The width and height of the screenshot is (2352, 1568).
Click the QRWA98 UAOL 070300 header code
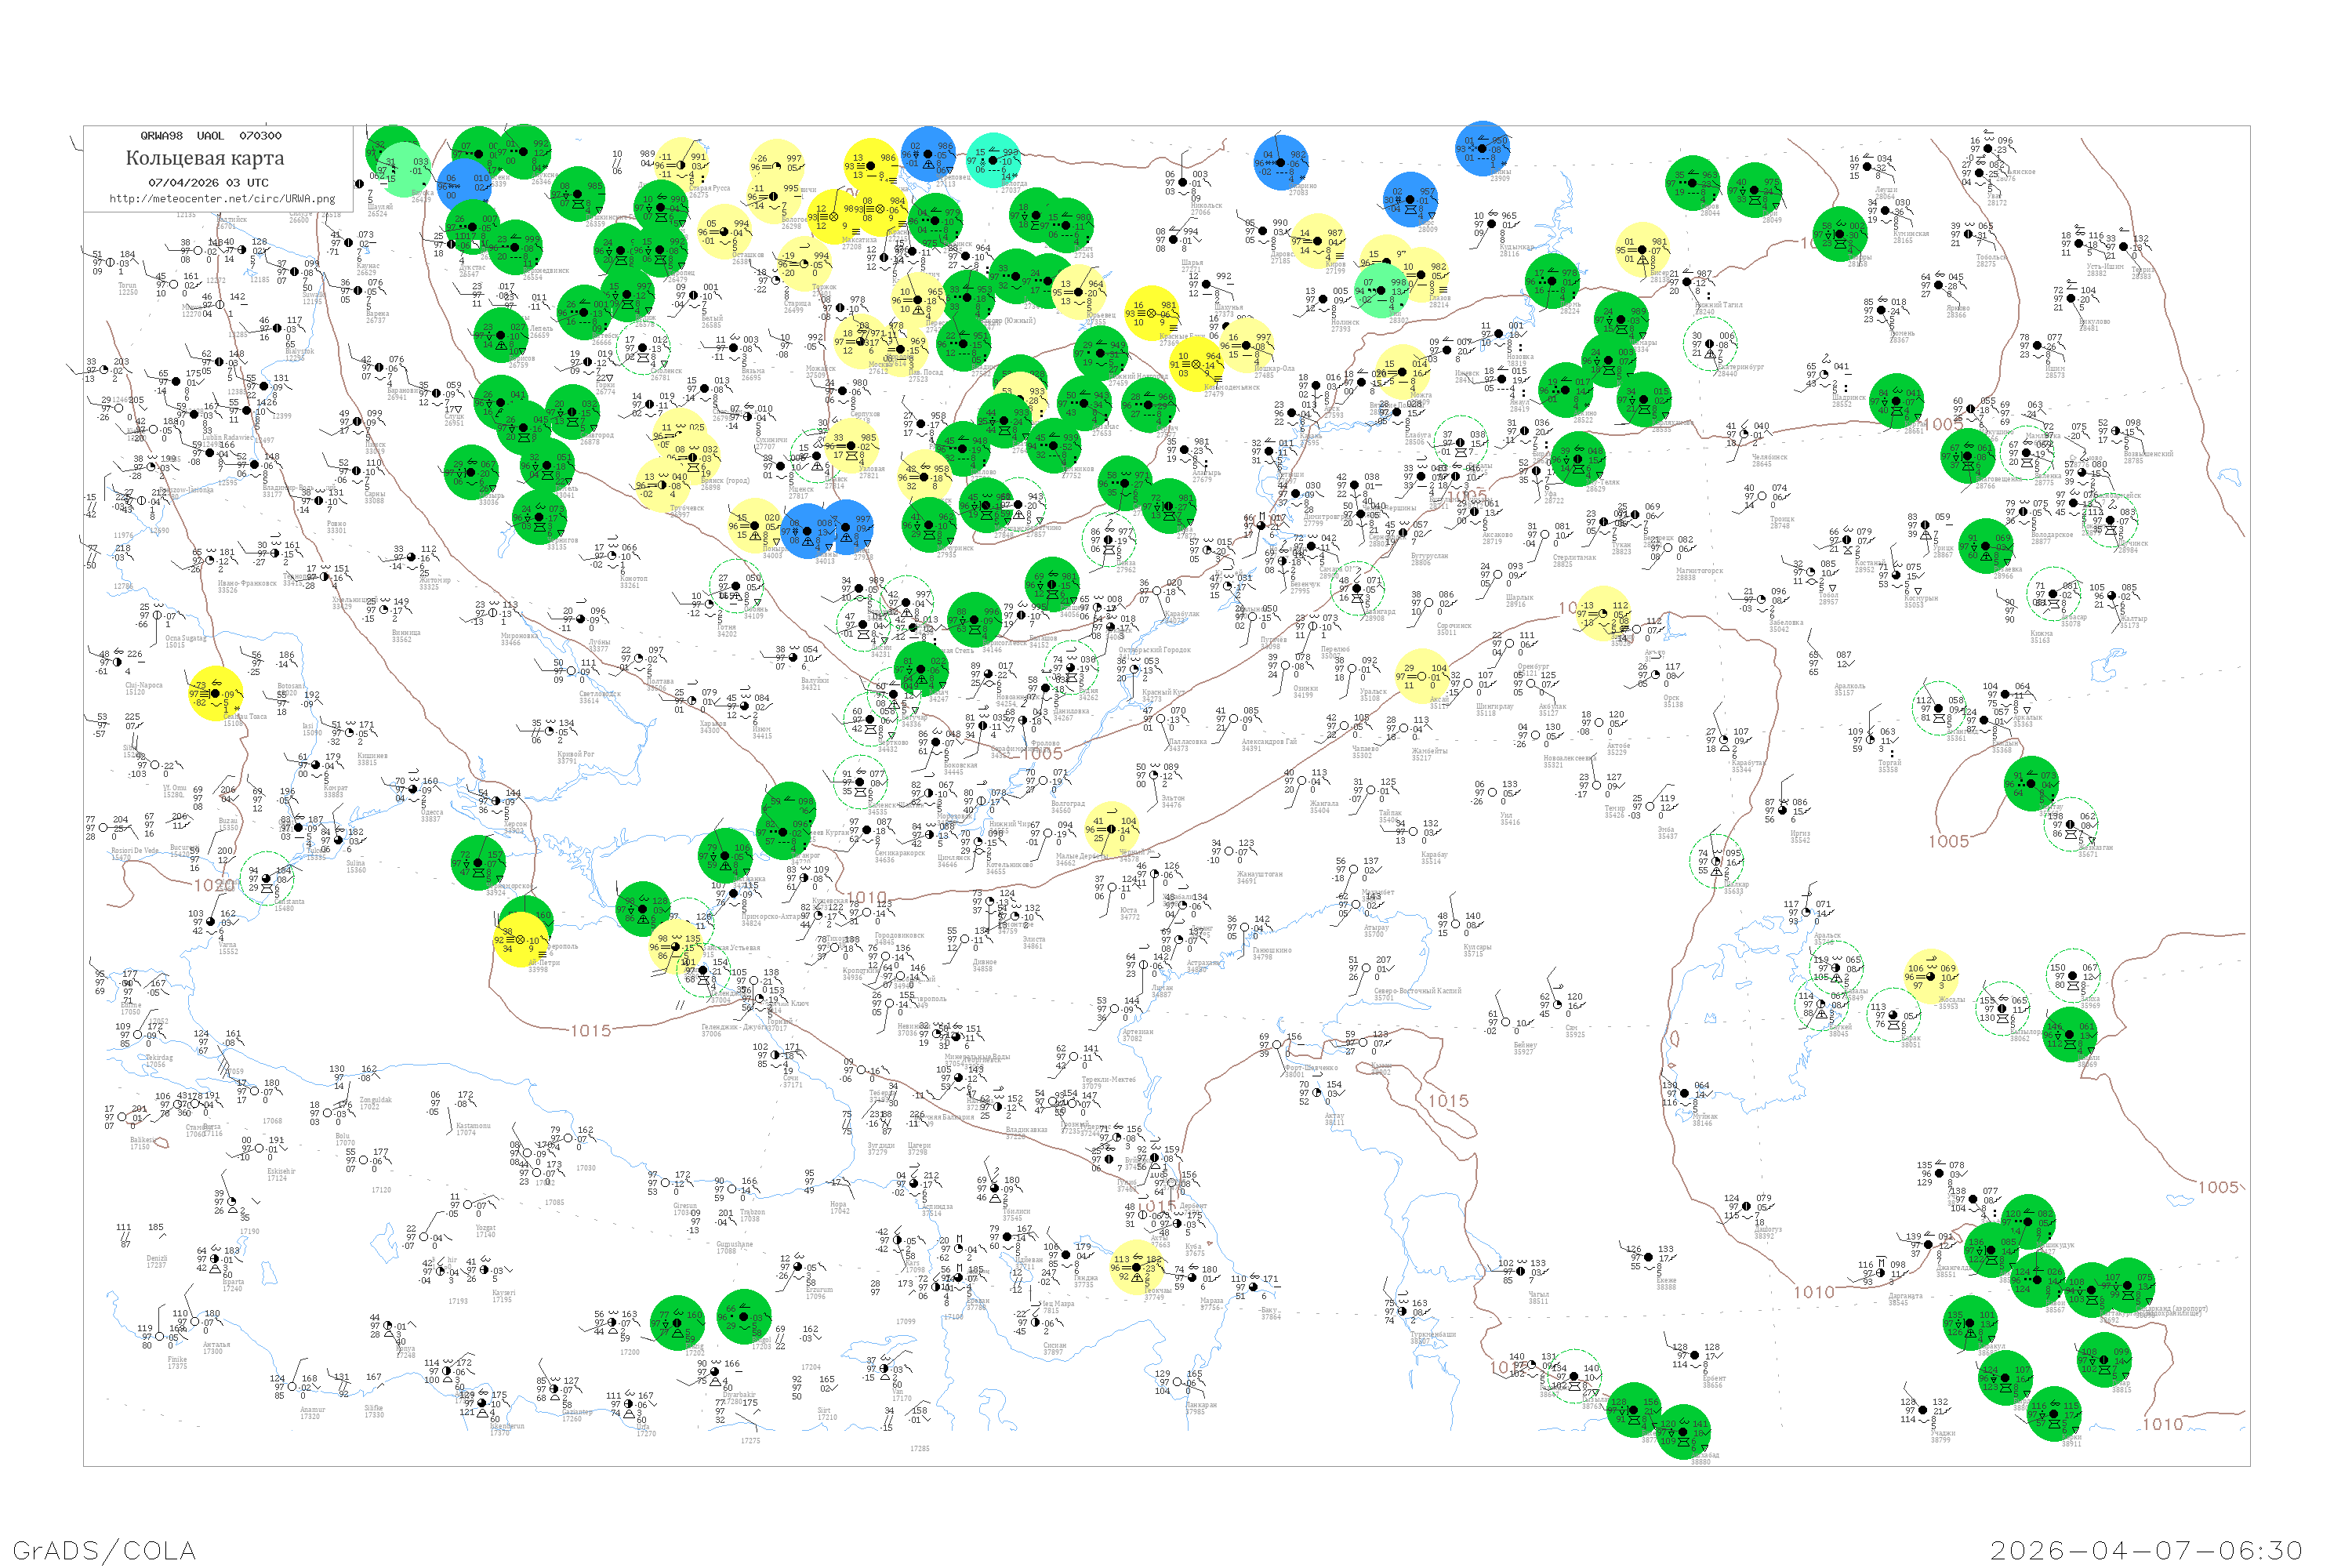point(210,136)
